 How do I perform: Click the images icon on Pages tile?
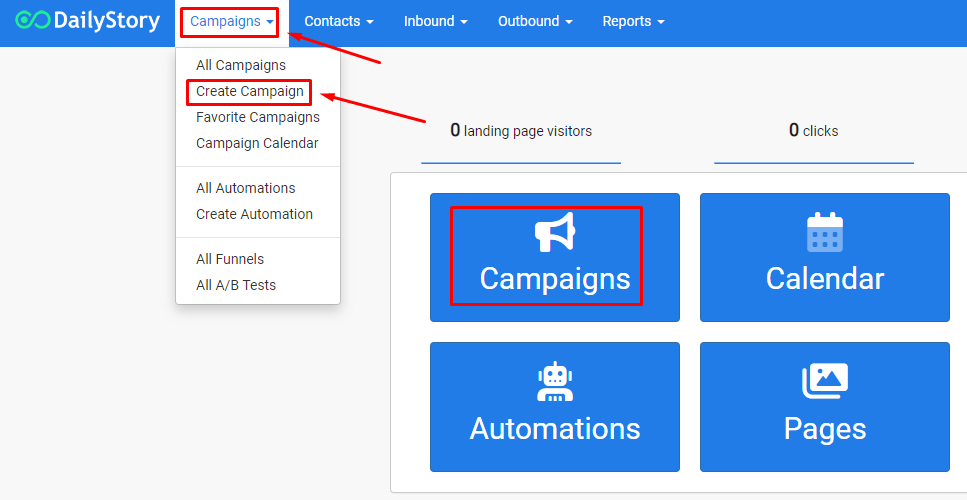(825, 381)
